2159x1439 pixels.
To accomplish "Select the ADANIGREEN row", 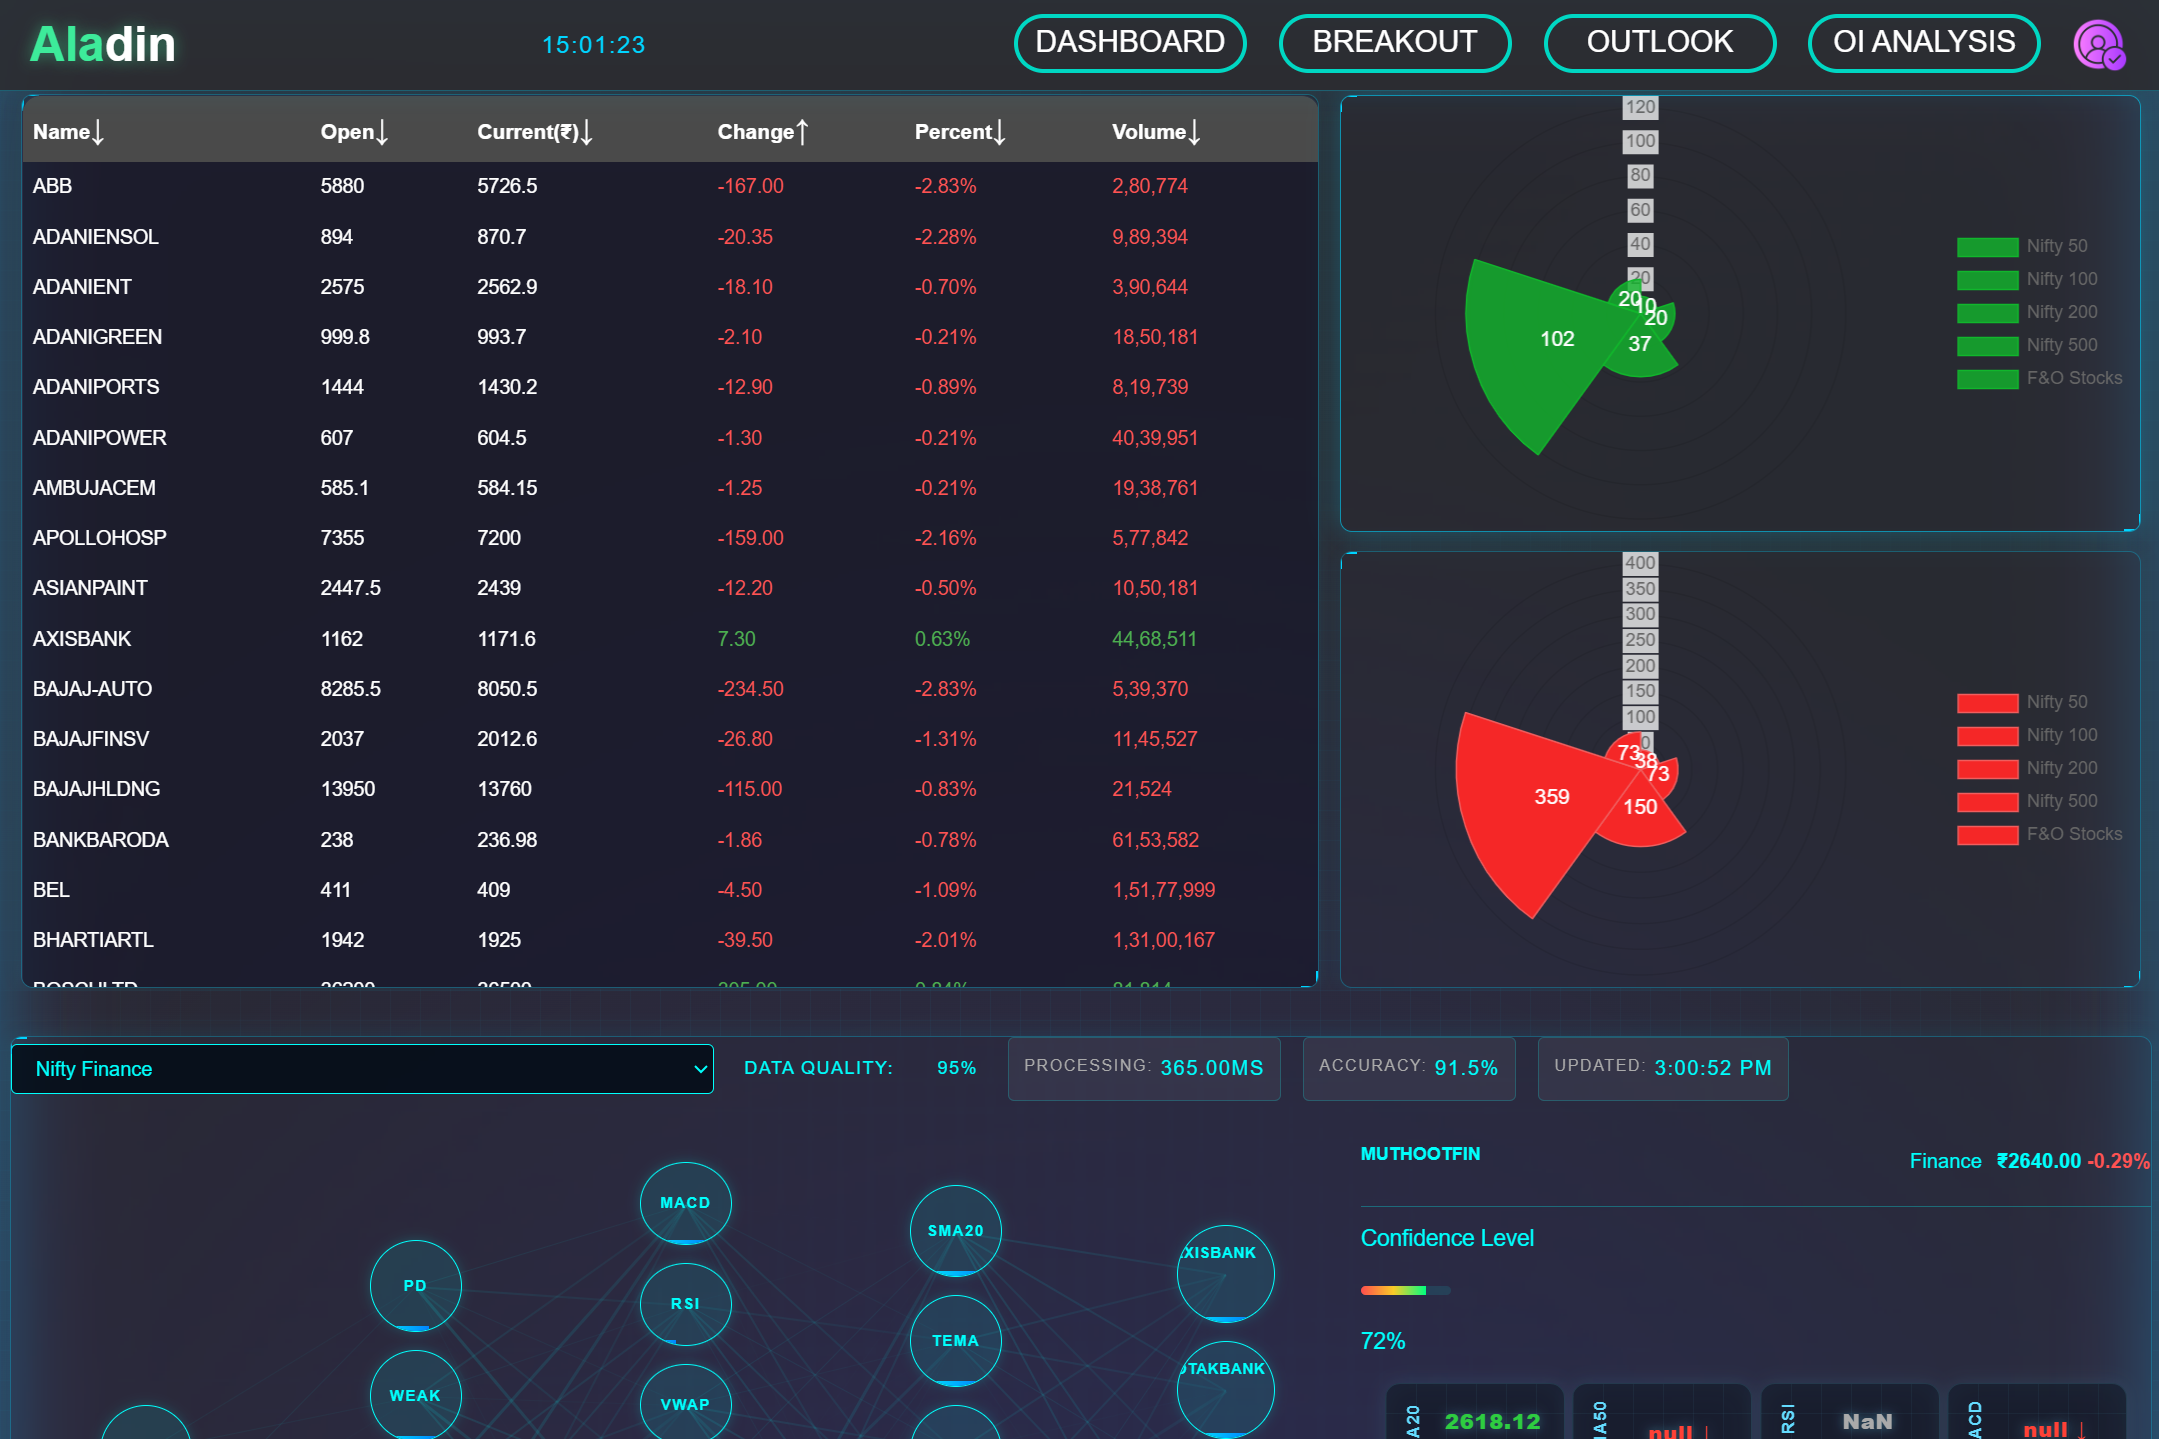I will coord(670,337).
